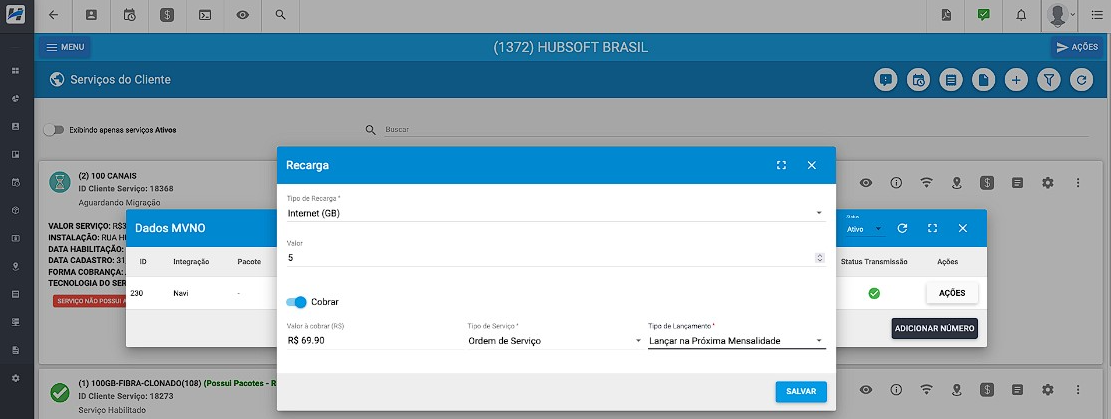Image resolution: width=1111 pixels, height=419 pixels.
Task: Click the calendar icon in Serviços do Cliente toolbar
Action: [x=918, y=80]
